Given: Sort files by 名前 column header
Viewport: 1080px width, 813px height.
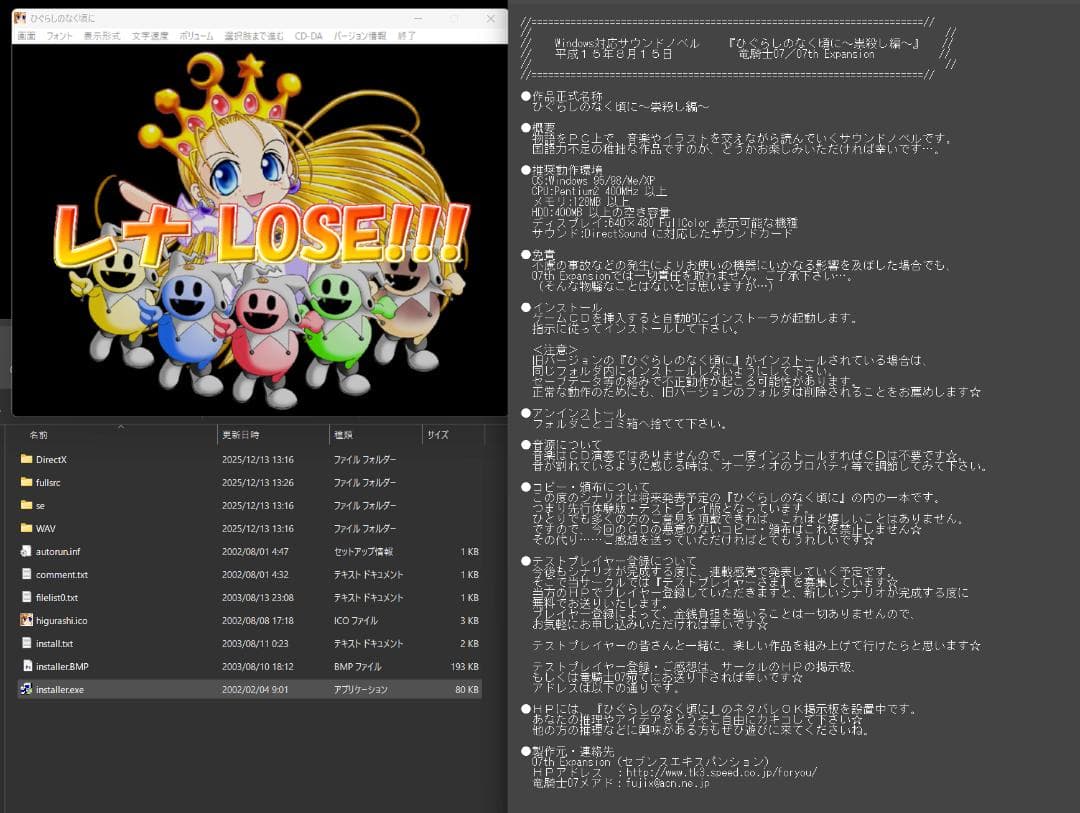Looking at the screenshot, I should click(38, 436).
